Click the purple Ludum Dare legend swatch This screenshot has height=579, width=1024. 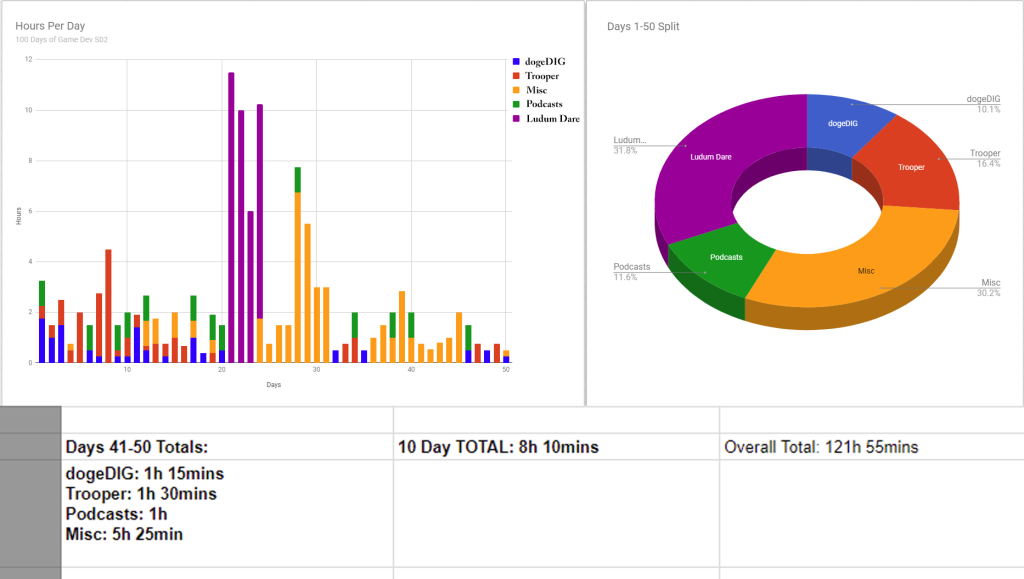(515, 118)
